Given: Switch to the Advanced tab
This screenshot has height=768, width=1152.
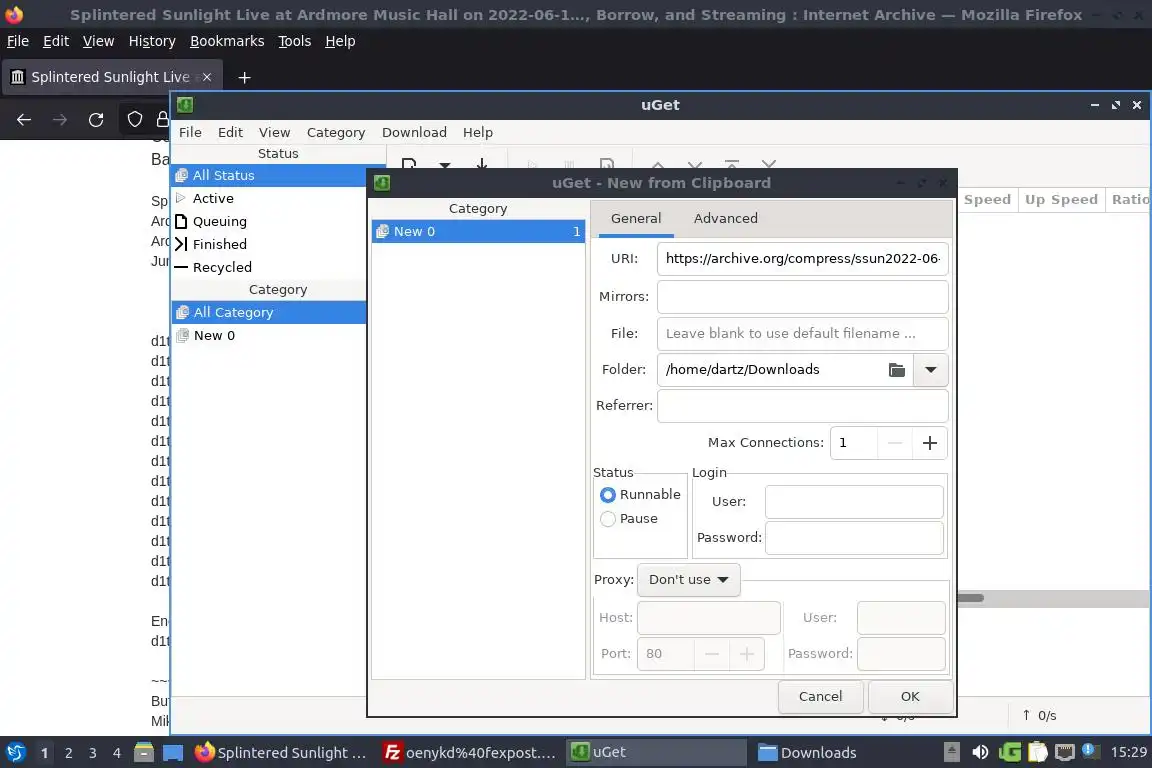Looking at the screenshot, I should point(725,218).
